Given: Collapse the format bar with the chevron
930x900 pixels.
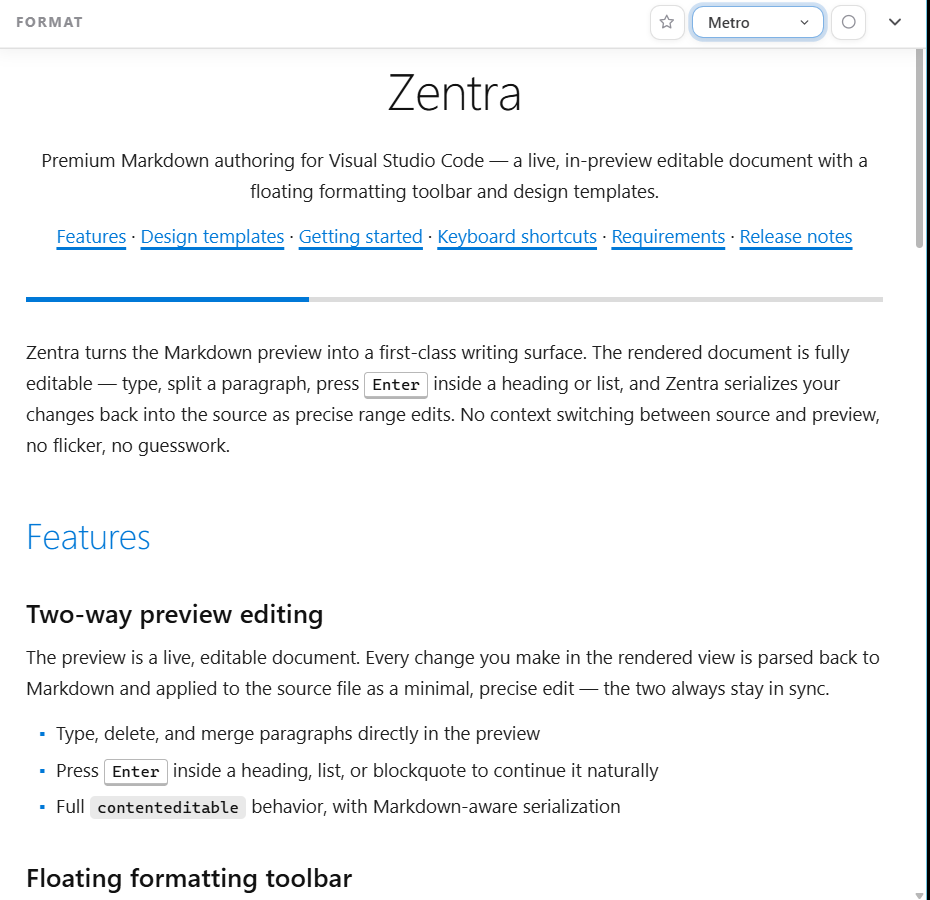Looking at the screenshot, I should click(894, 23).
